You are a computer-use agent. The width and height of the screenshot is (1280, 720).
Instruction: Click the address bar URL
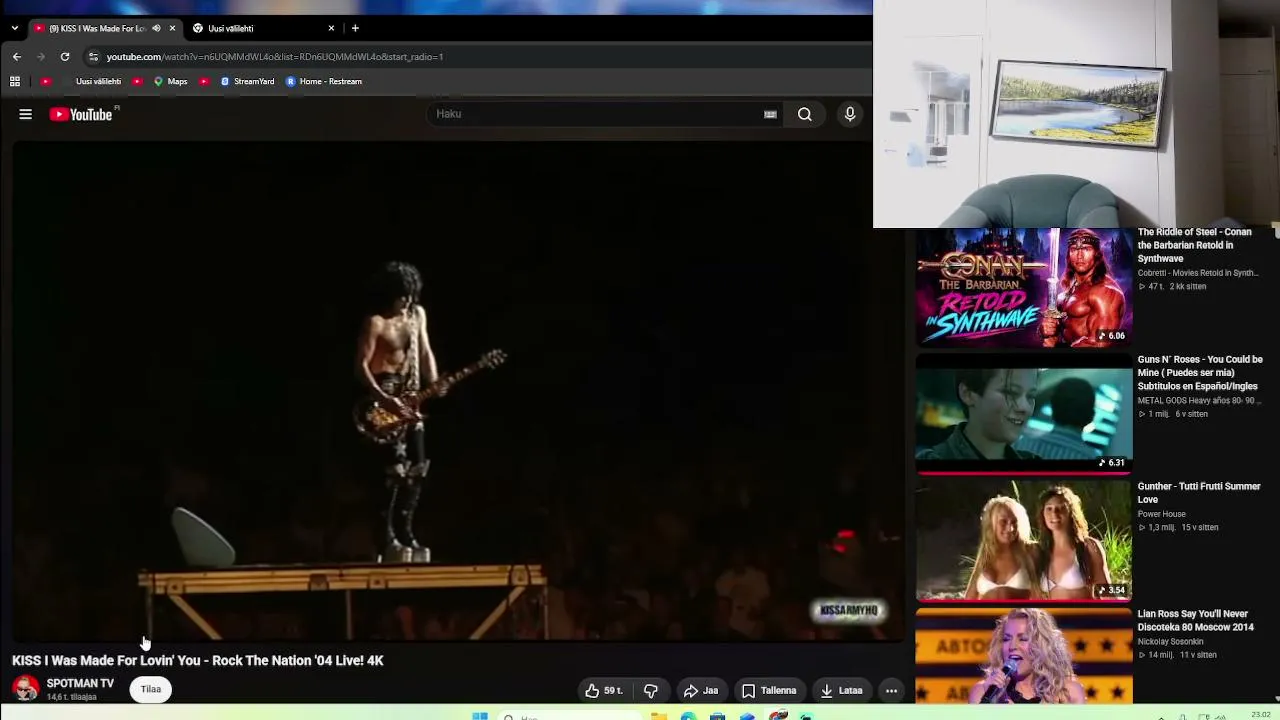coord(275,57)
